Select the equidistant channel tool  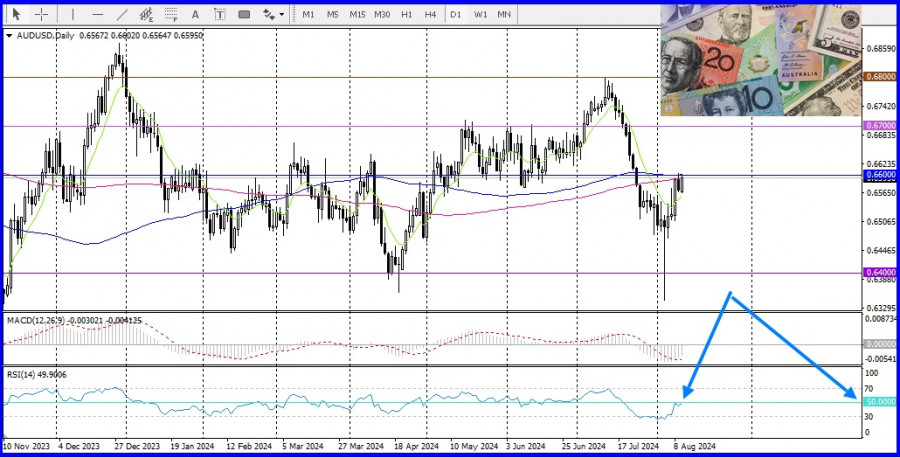click(146, 15)
